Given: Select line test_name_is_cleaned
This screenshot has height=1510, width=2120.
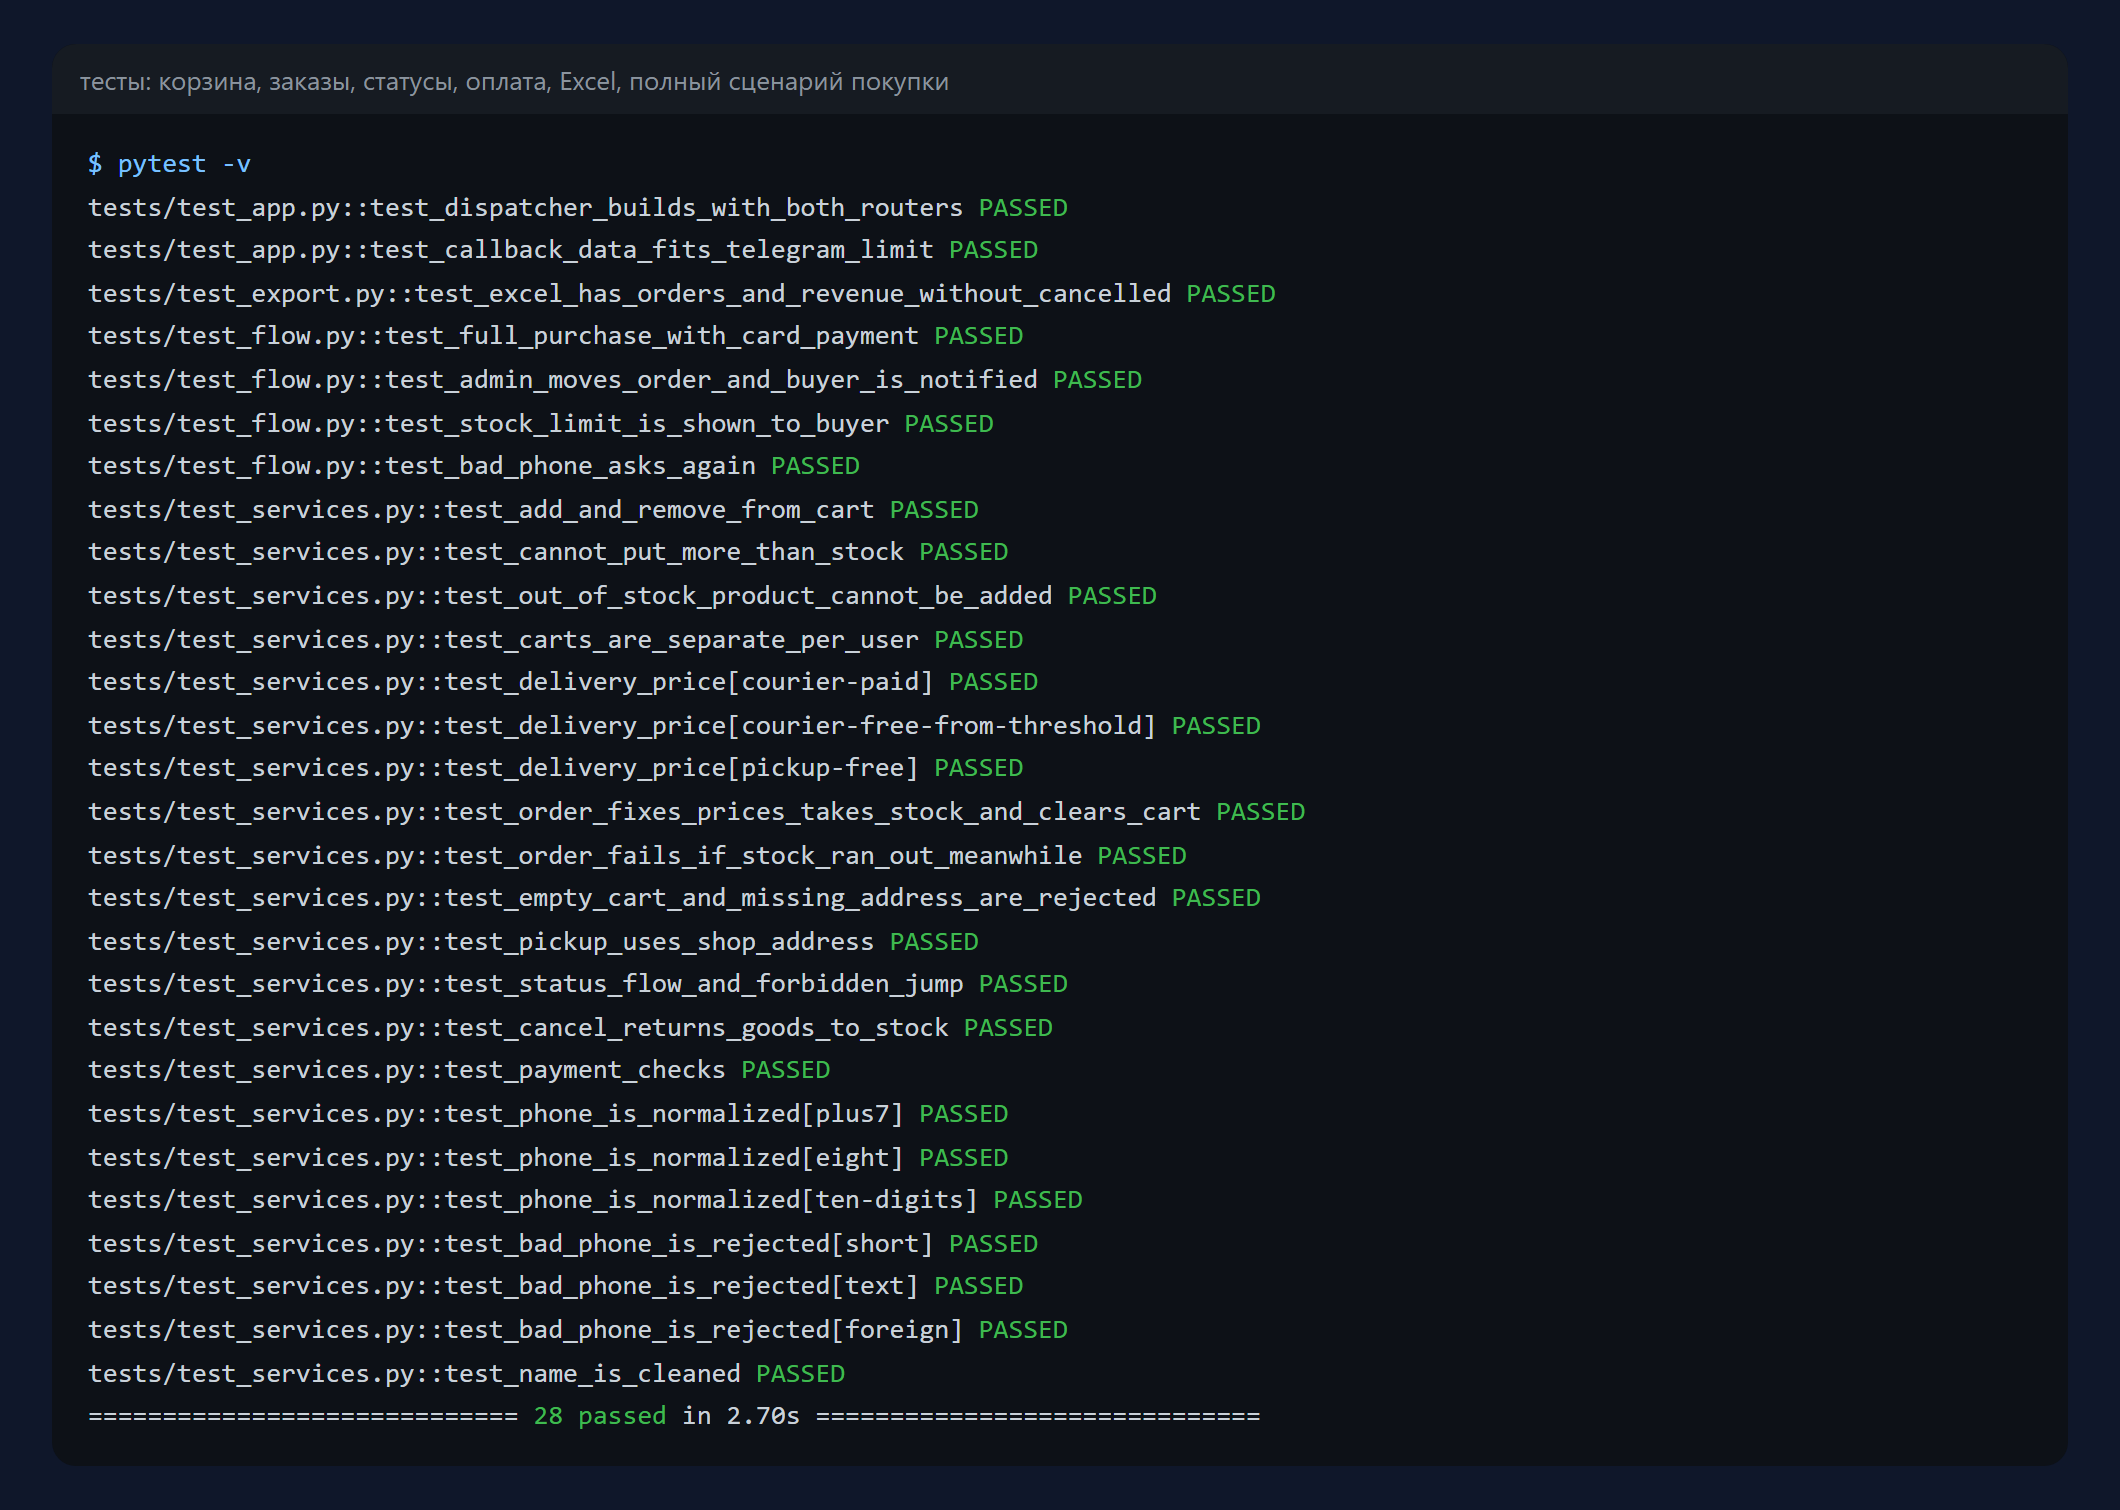Looking at the screenshot, I should point(467,1374).
